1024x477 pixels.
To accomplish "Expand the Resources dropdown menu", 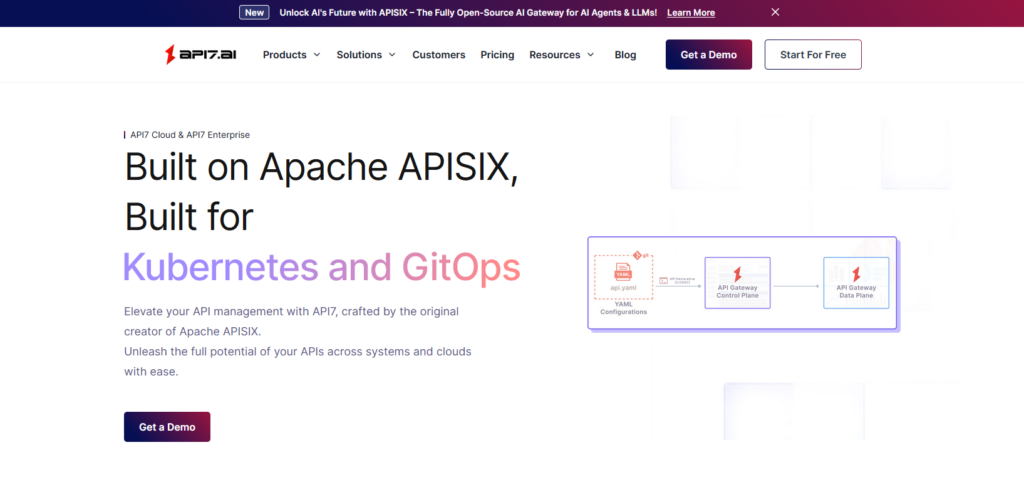I will click(561, 55).
